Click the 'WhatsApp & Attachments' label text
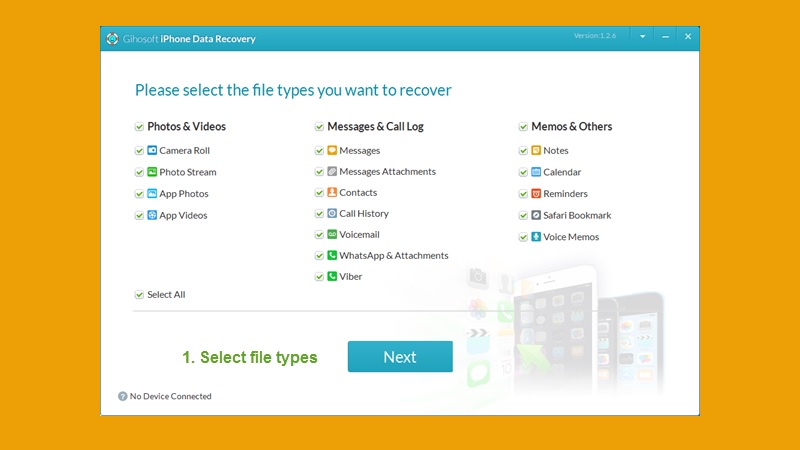Viewport: 800px width, 450px height. (394, 255)
